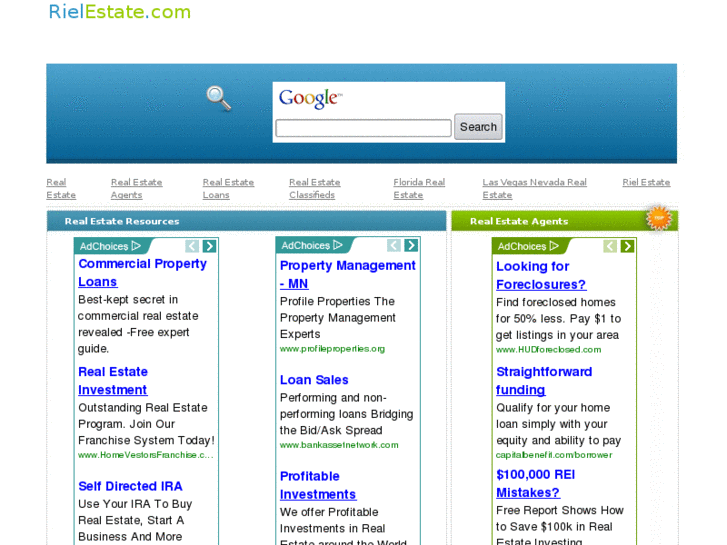Click the Real Estate Agents green section header
Screen dimensions: 727x545
pyautogui.click(x=565, y=221)
